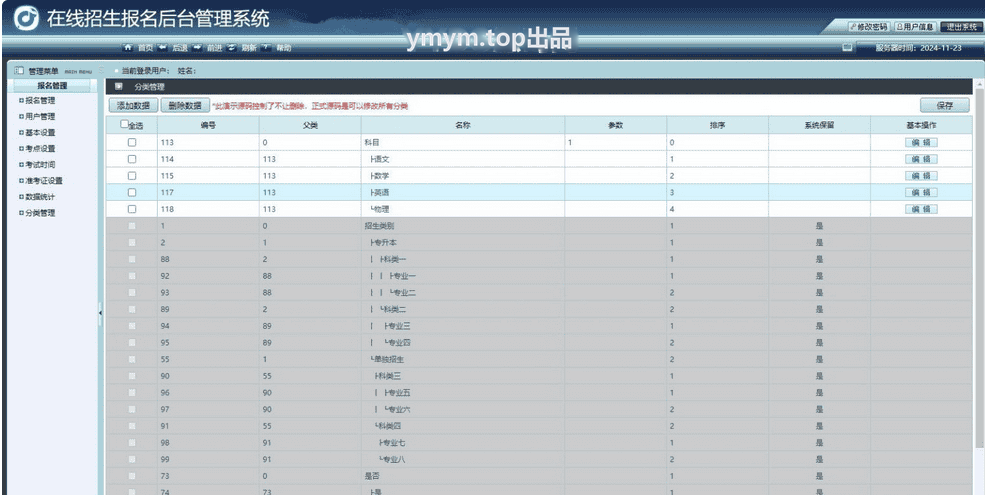This screenshot has height=495, width=985.
Task: Click 前进 in the navigation bar
Action: pos(214,48)
